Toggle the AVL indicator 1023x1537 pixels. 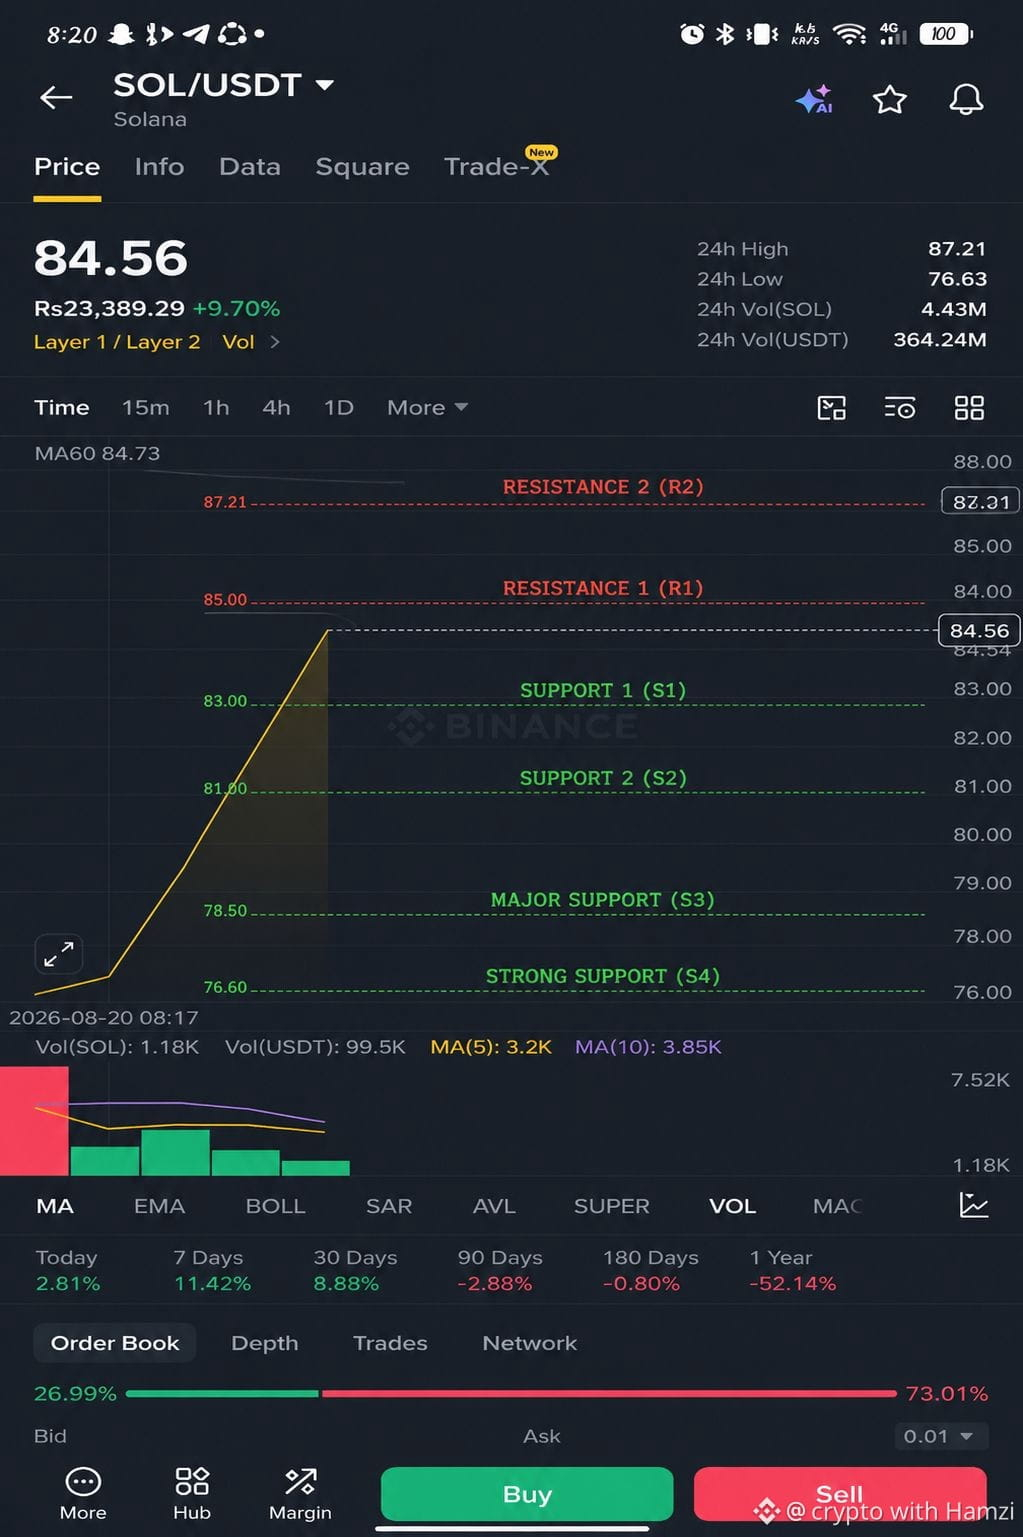point(494,1206)
